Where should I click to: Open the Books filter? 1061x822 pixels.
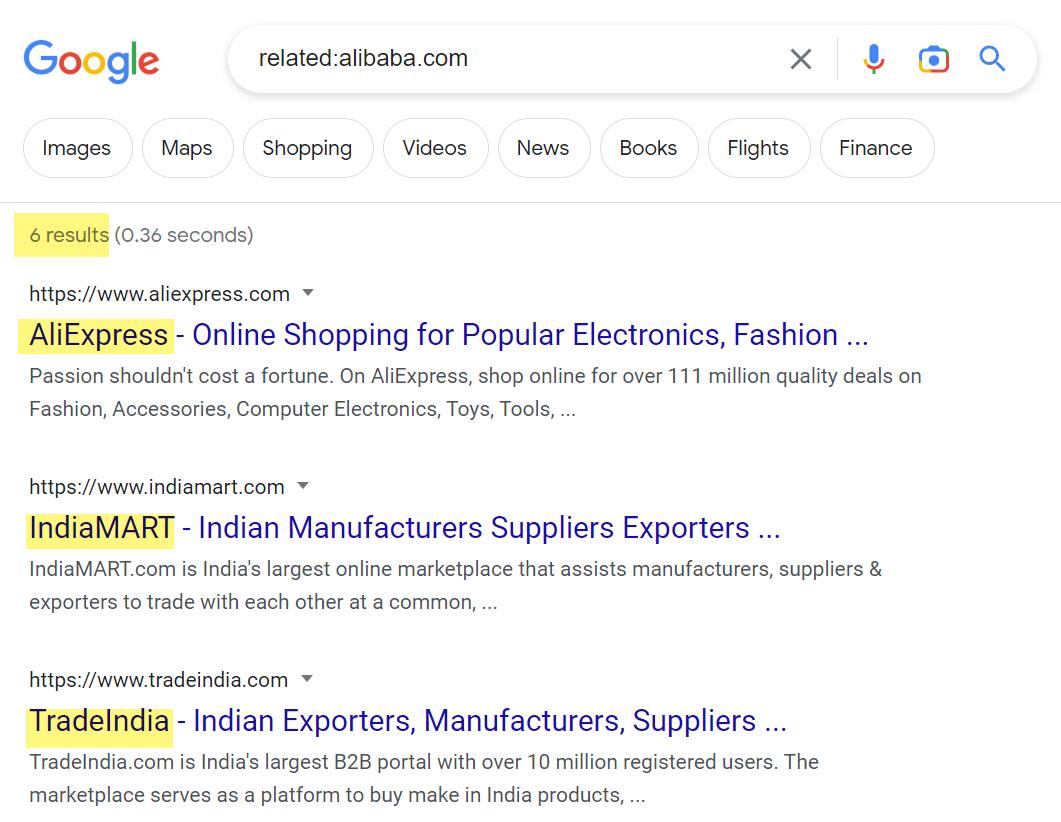[x=648, y=148]
